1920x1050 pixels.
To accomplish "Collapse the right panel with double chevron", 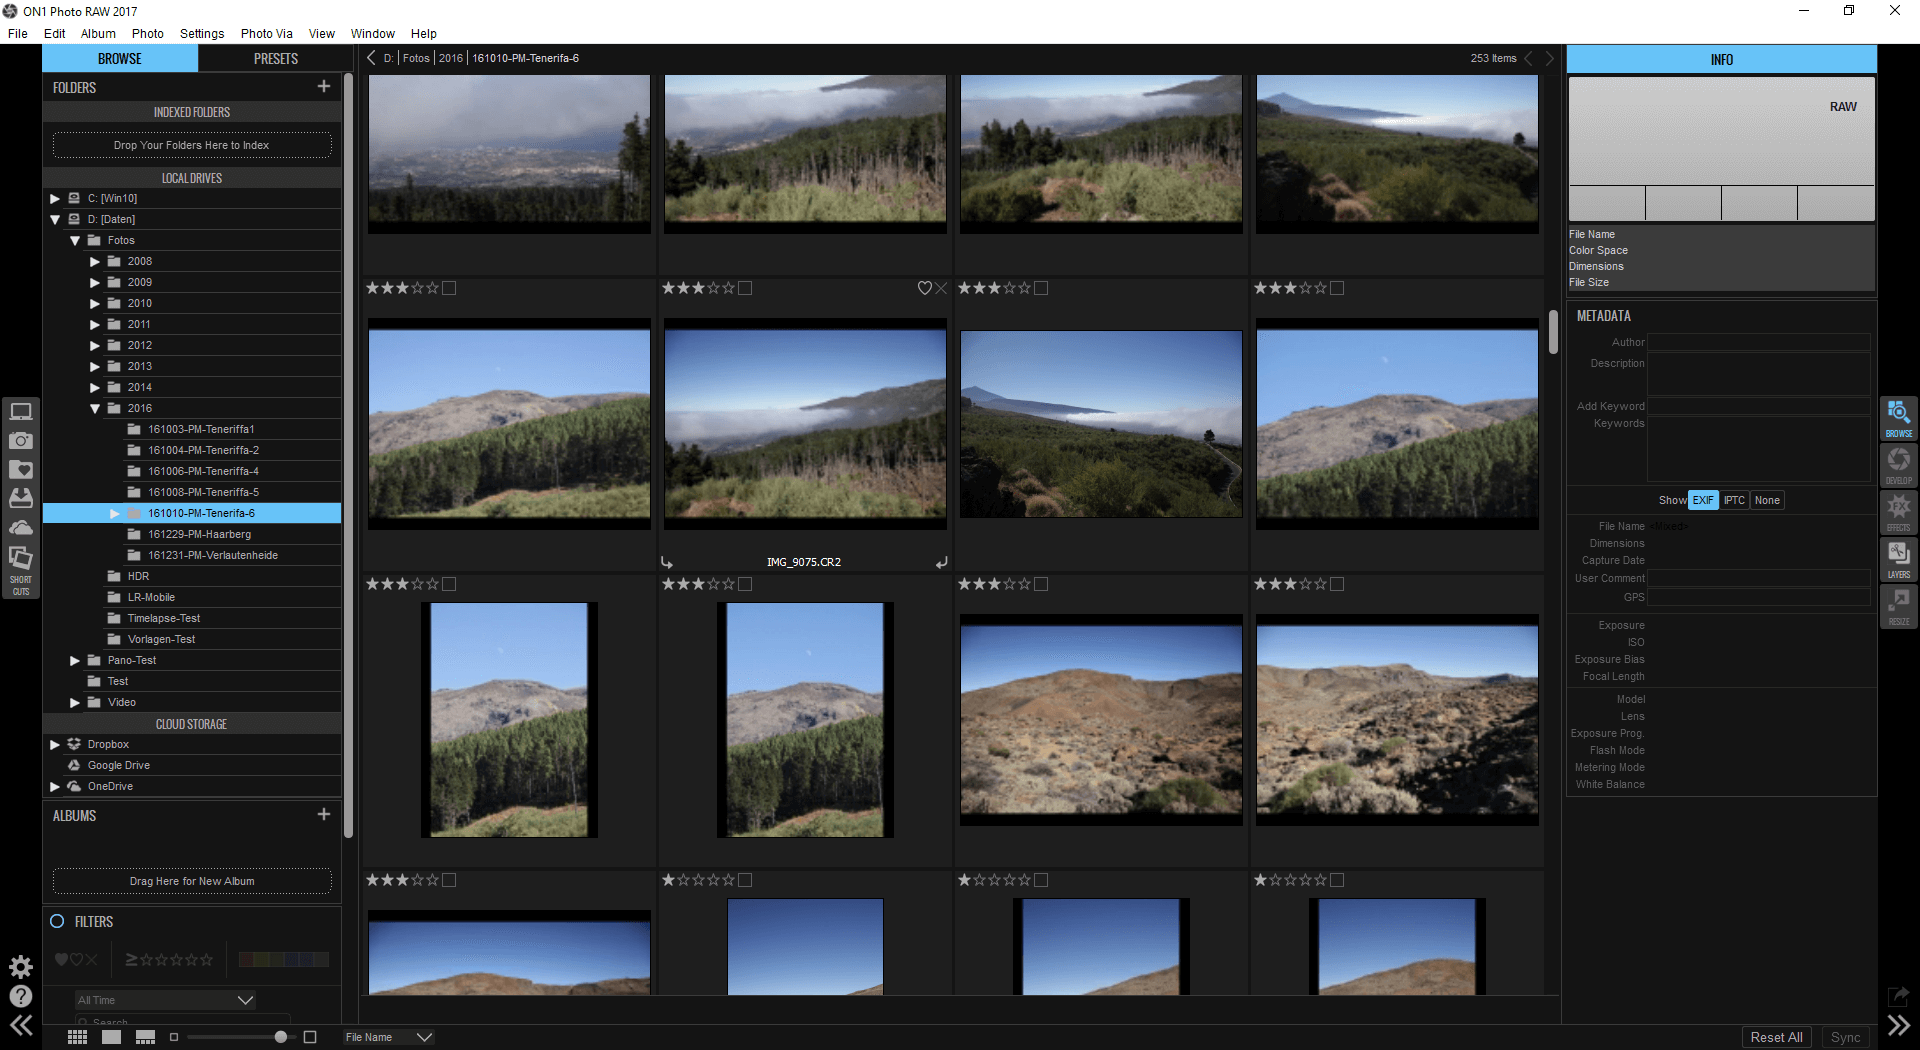I will click(1898, 1025).
